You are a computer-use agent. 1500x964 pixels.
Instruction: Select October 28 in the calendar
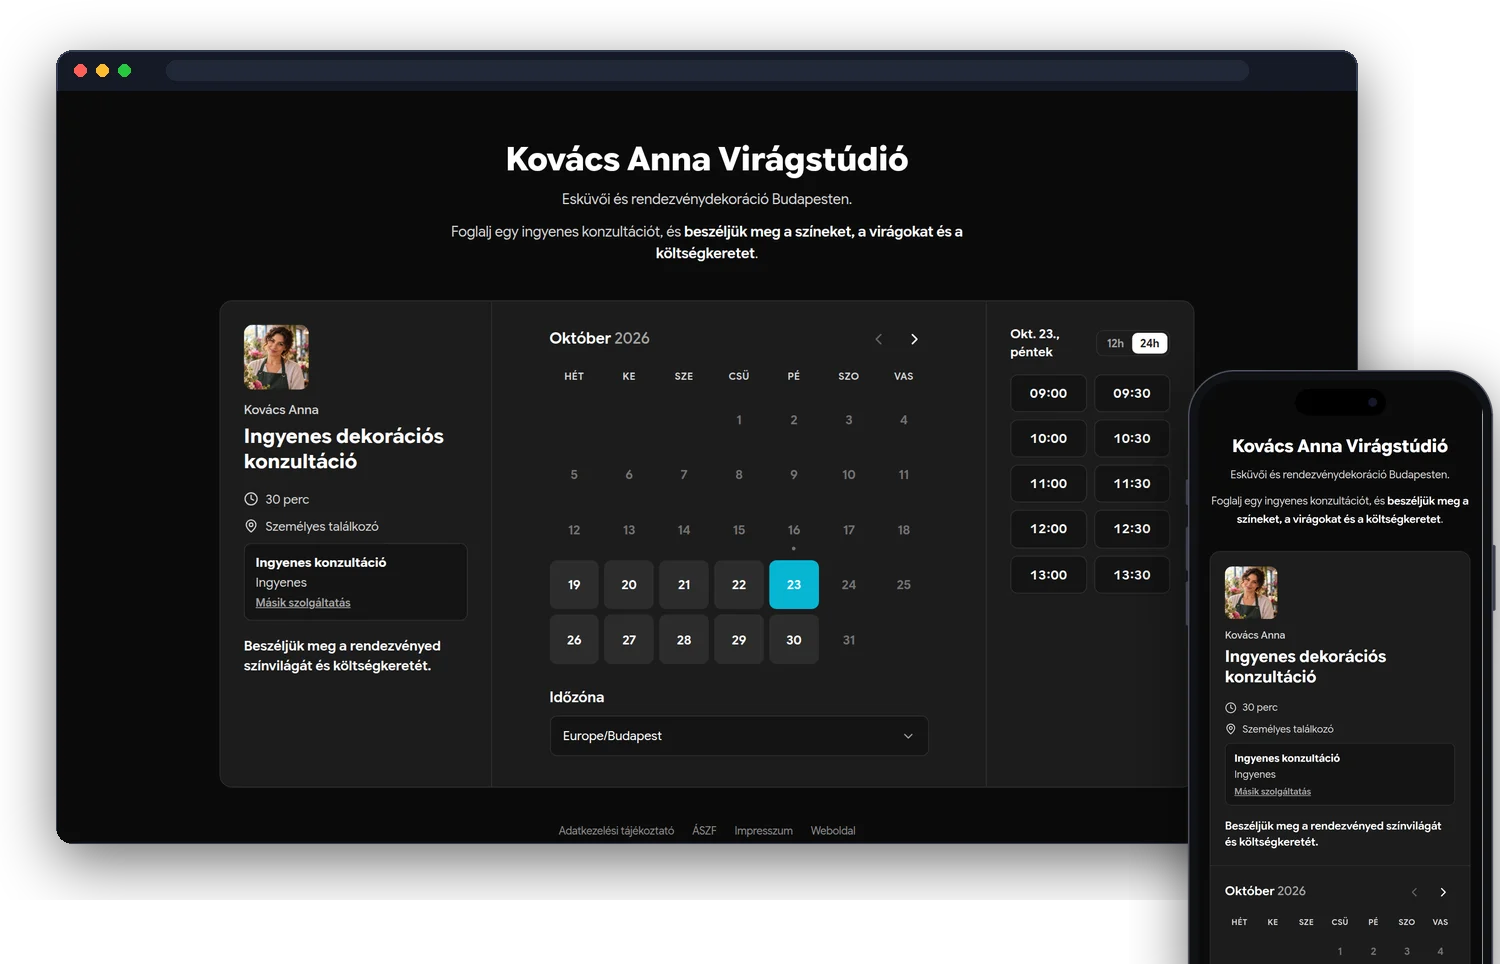tap(684, 640)
